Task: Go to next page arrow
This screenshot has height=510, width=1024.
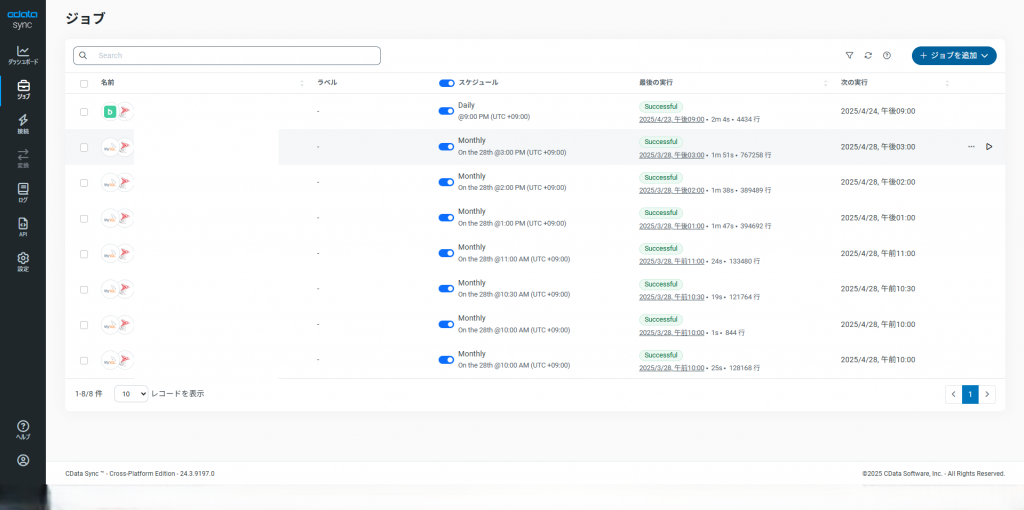Action: click(987, 394)
